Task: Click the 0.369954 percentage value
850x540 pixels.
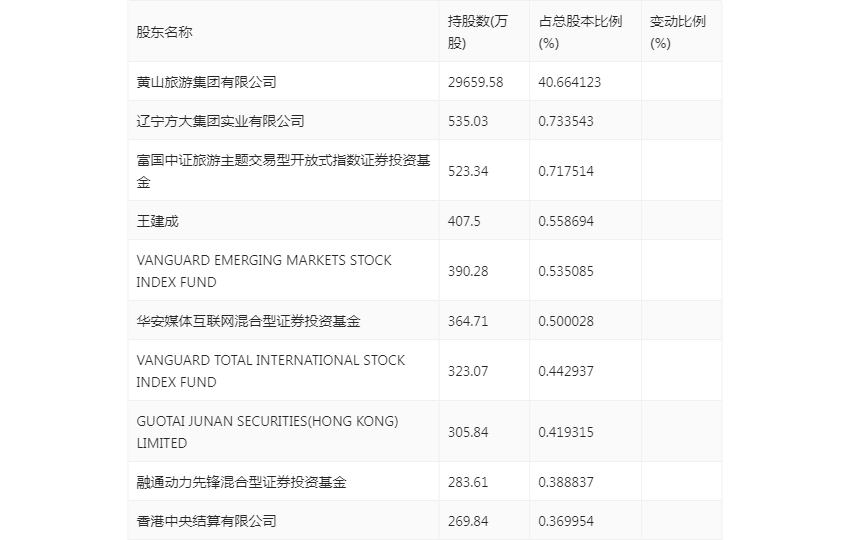Action: click(566, 522)
